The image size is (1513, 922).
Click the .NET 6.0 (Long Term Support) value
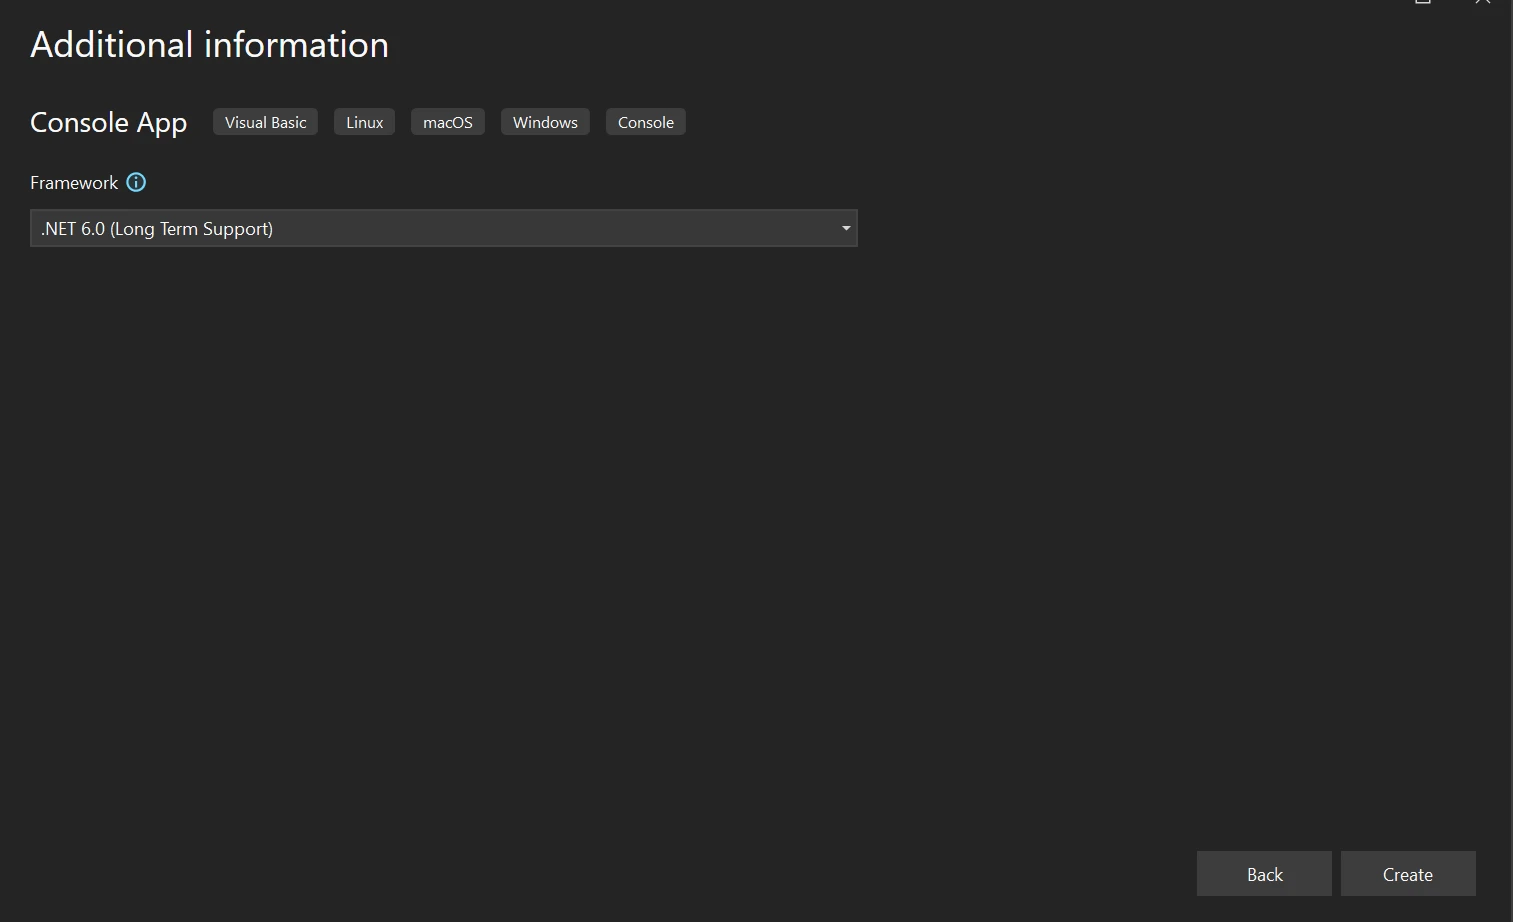[x=157, y=229]
